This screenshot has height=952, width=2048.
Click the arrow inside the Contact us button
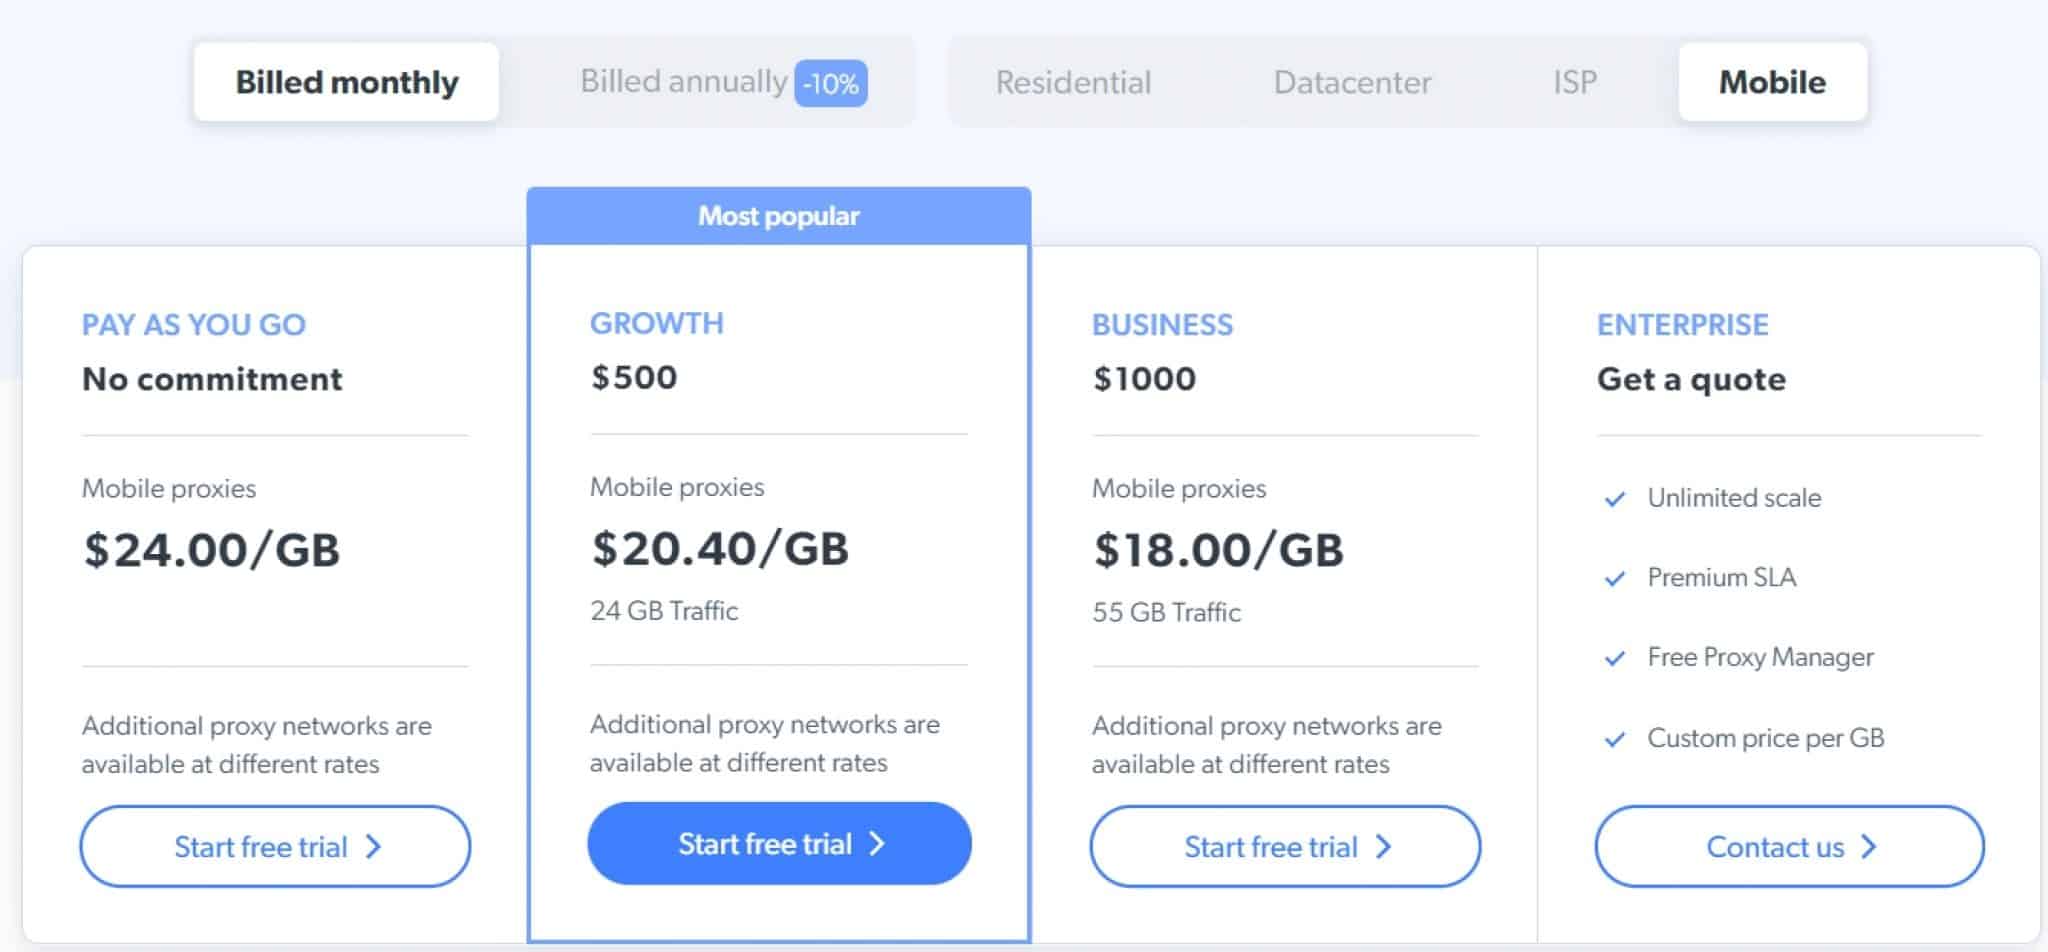point(1872,847)
